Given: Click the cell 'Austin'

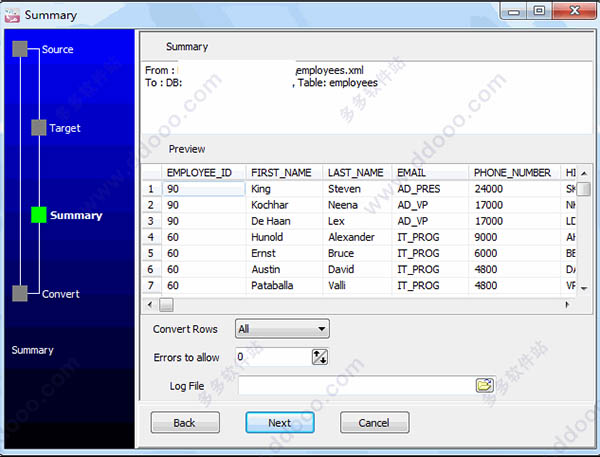Looking at the screenshot, I should (284, 269).
